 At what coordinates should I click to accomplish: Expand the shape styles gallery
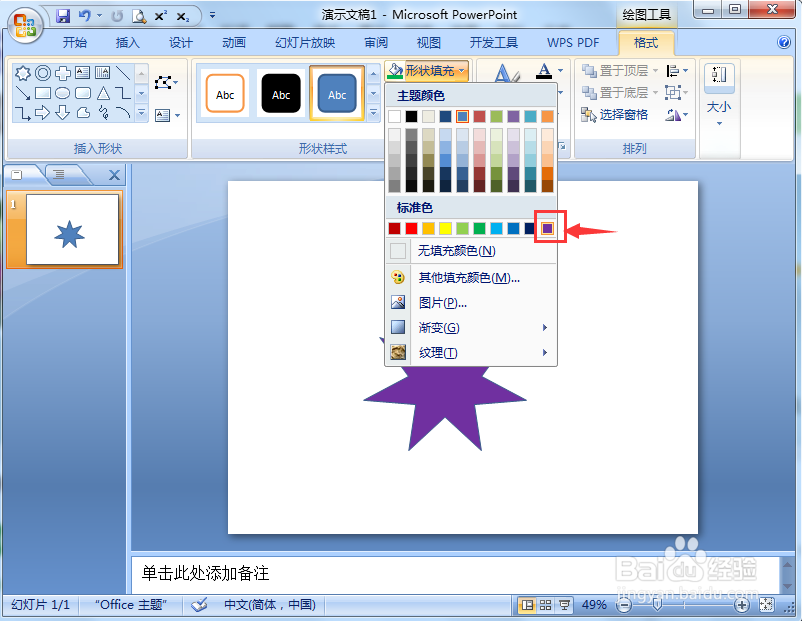click(373, 113)
